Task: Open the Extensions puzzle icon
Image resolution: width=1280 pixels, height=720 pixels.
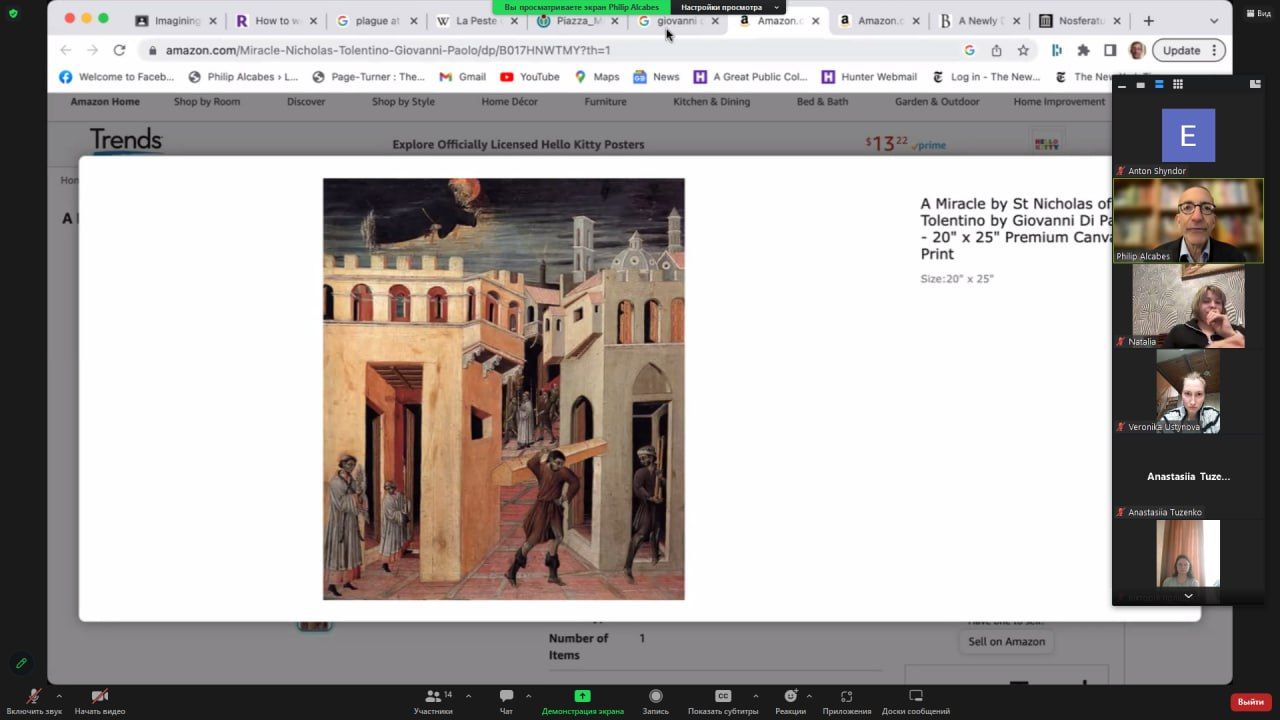Action: tap(1083, 50)
